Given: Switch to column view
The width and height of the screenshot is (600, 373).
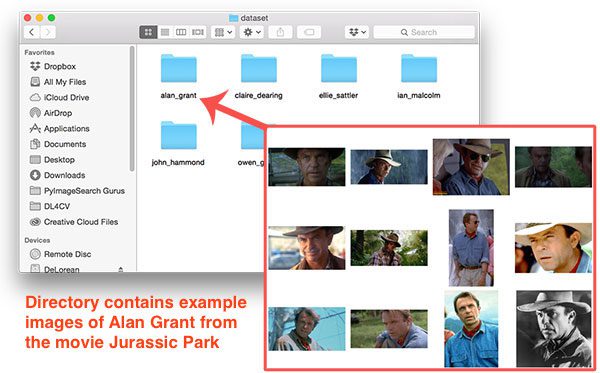Looking at the screenshot, I should click(x=181, y=32).
